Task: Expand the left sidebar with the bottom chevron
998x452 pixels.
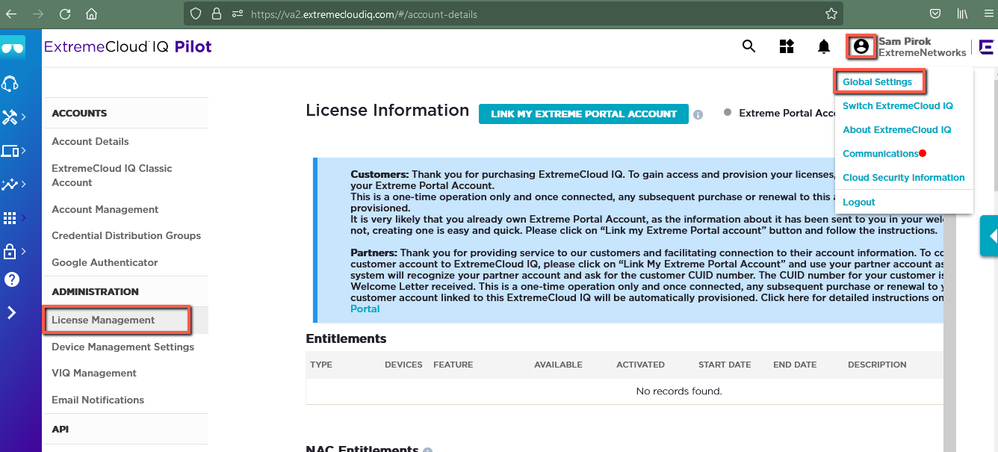Action: tap(11, 313)
